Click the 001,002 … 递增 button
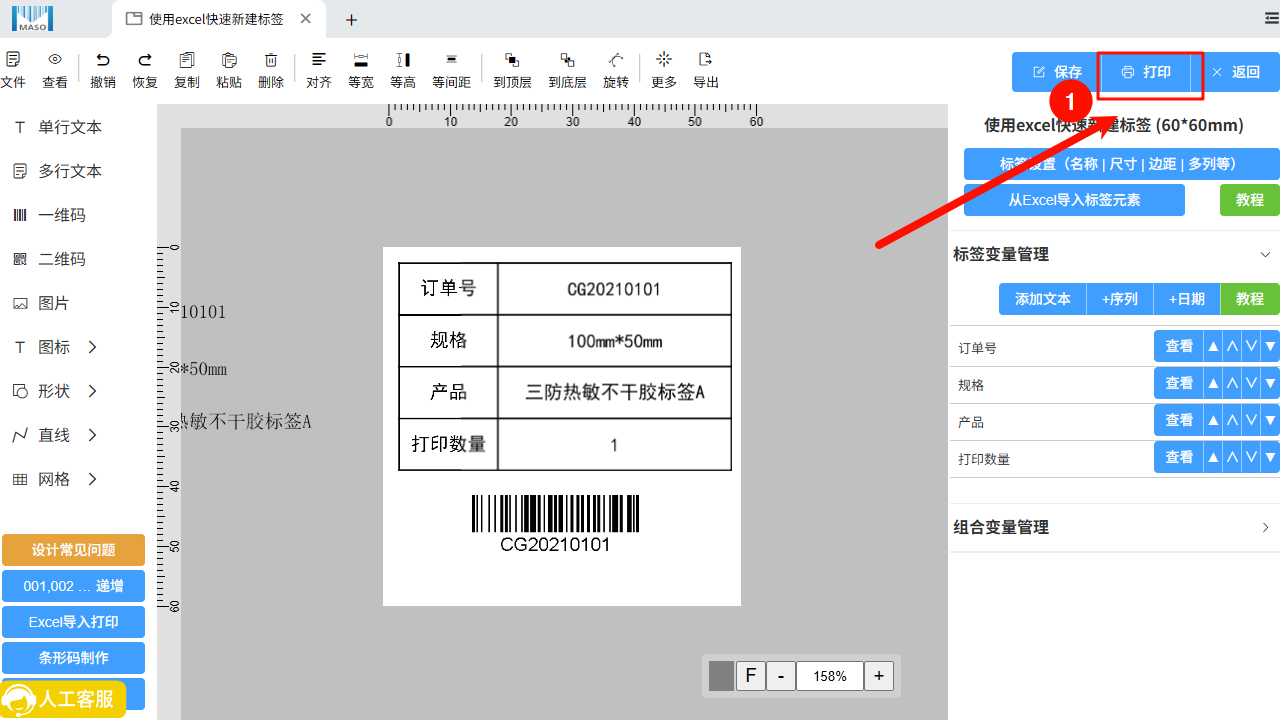Image resolution: width=1280 pixels, height=720 pixels. 73,586
